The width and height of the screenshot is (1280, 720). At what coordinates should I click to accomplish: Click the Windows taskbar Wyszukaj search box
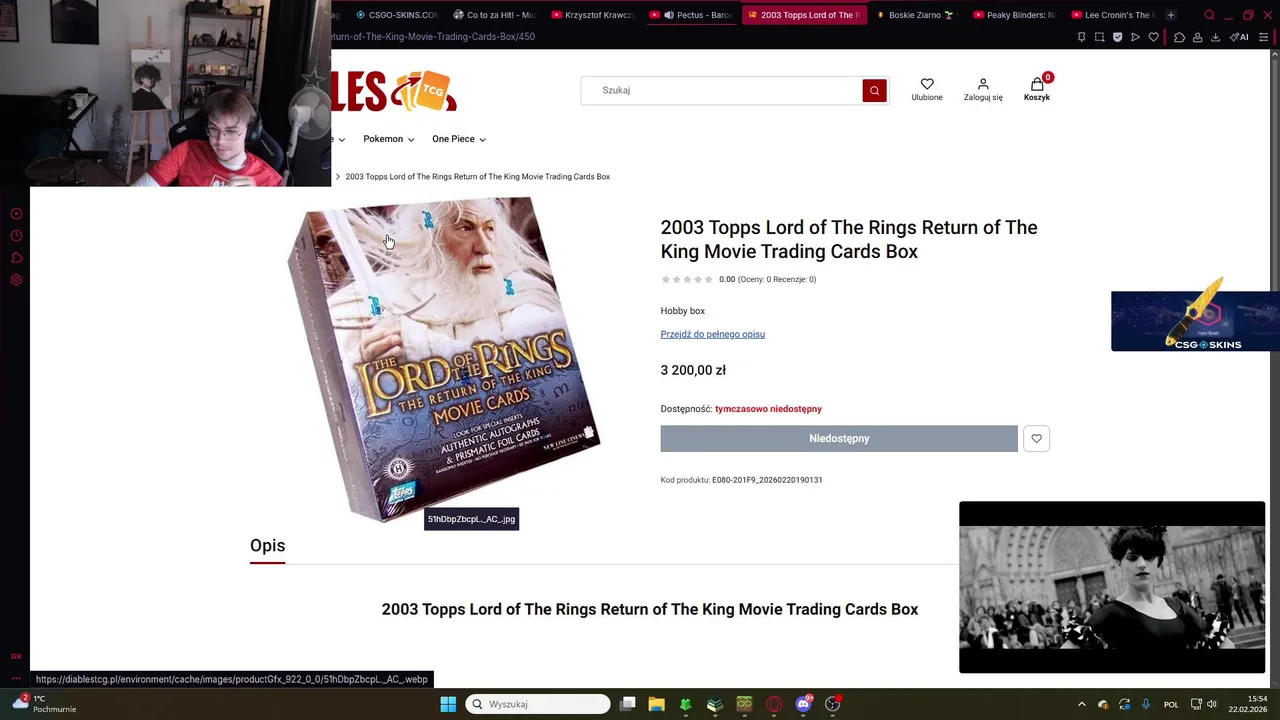click(x=538, y=704)
